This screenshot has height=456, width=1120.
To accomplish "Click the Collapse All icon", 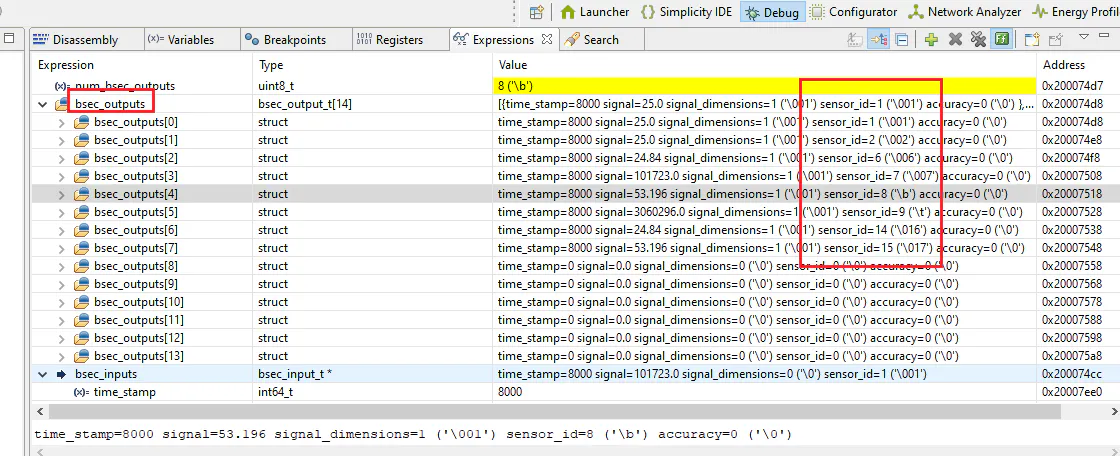I will [902, 40].
